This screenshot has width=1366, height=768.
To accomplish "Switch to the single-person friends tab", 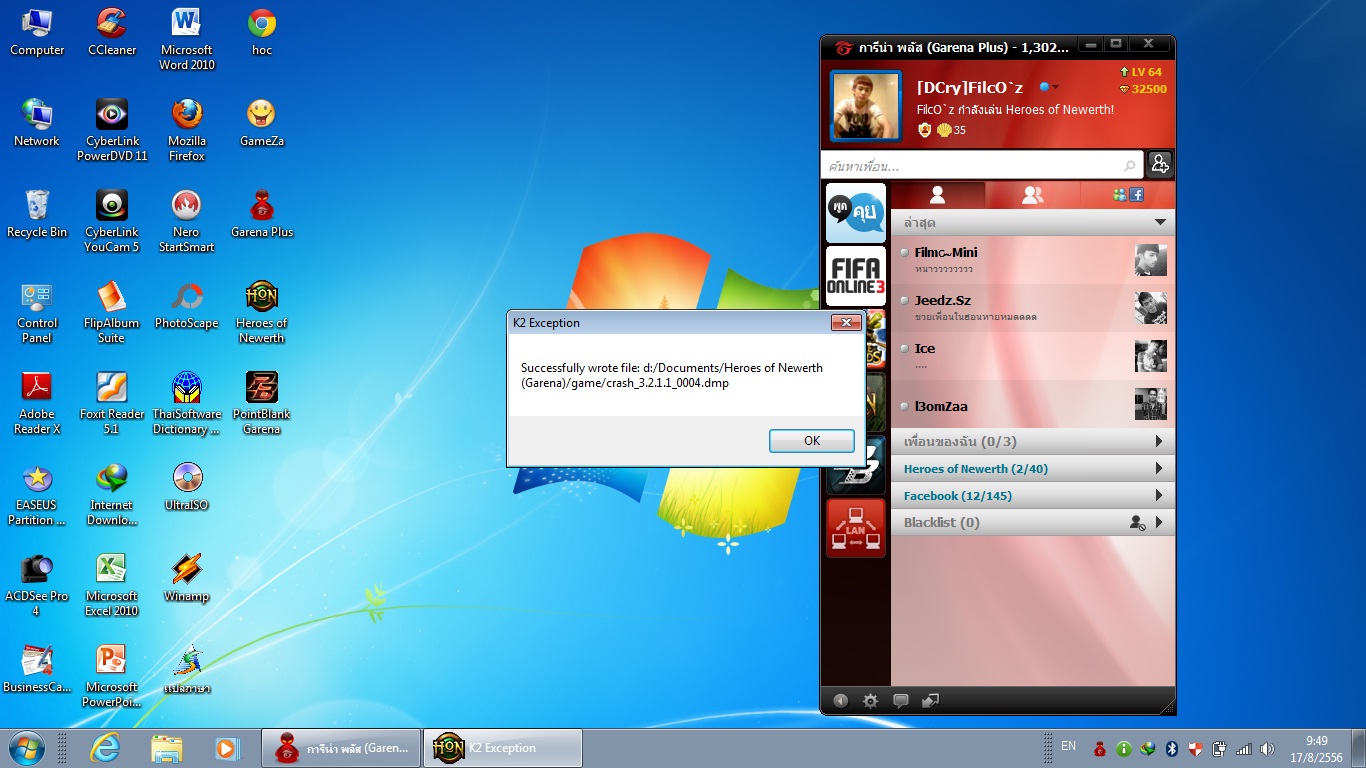I will click(937, 195).
